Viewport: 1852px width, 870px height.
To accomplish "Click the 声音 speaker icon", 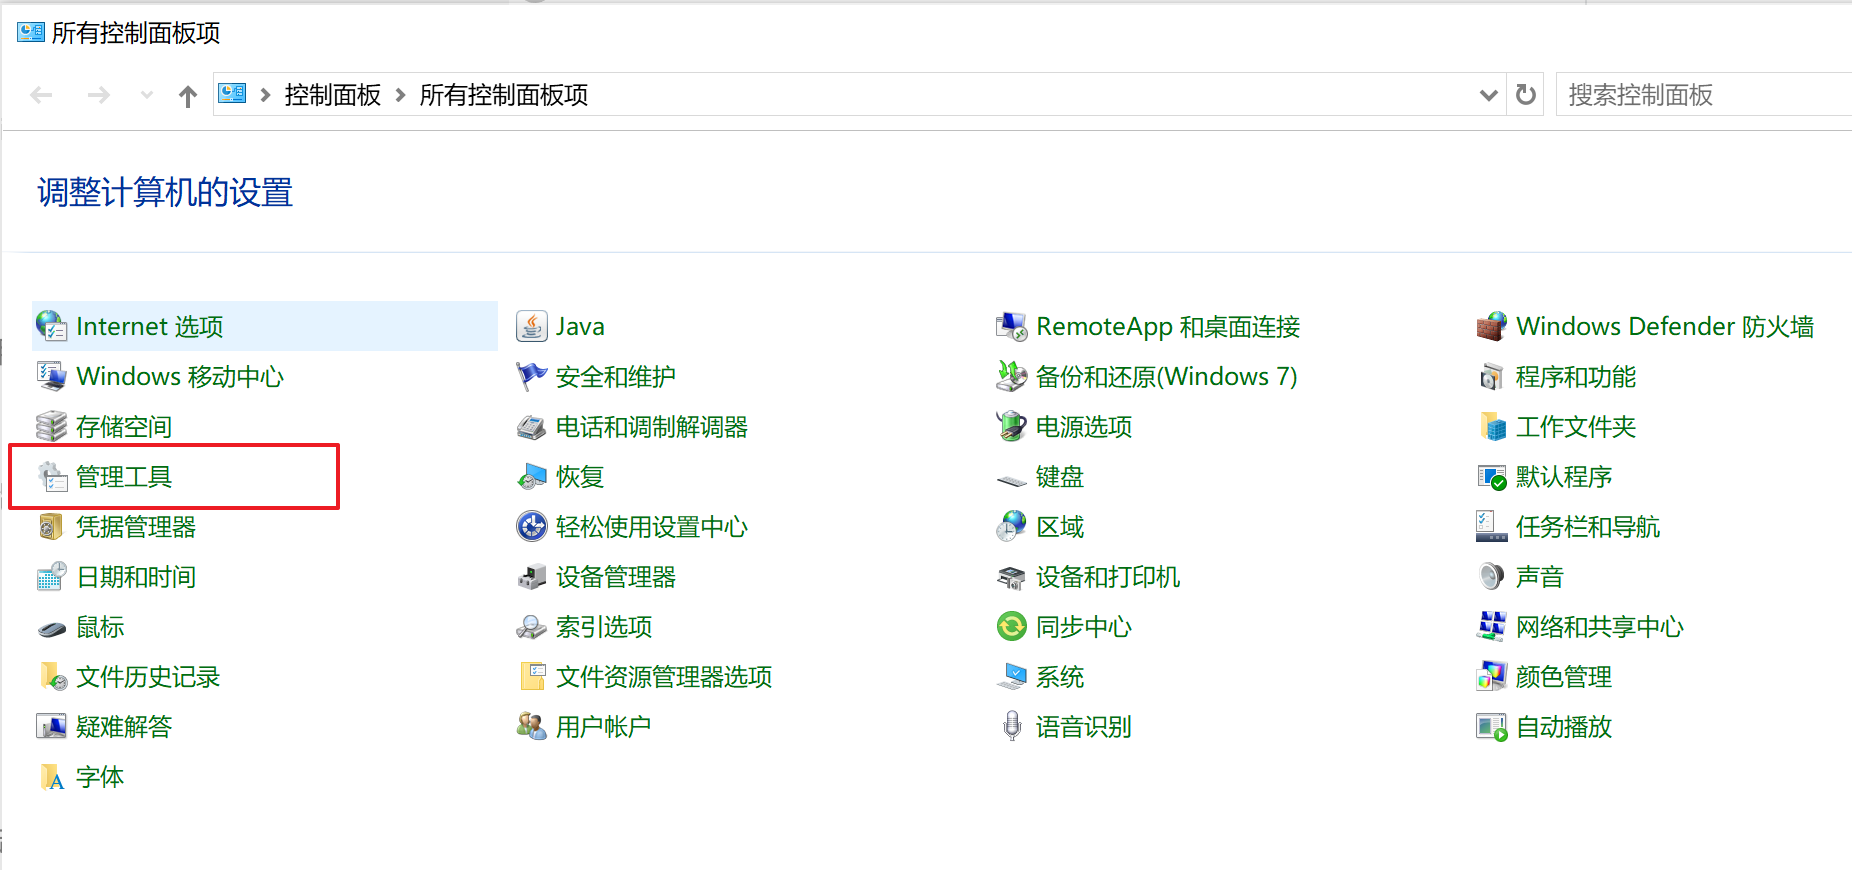I will [x=1491, y=576].
